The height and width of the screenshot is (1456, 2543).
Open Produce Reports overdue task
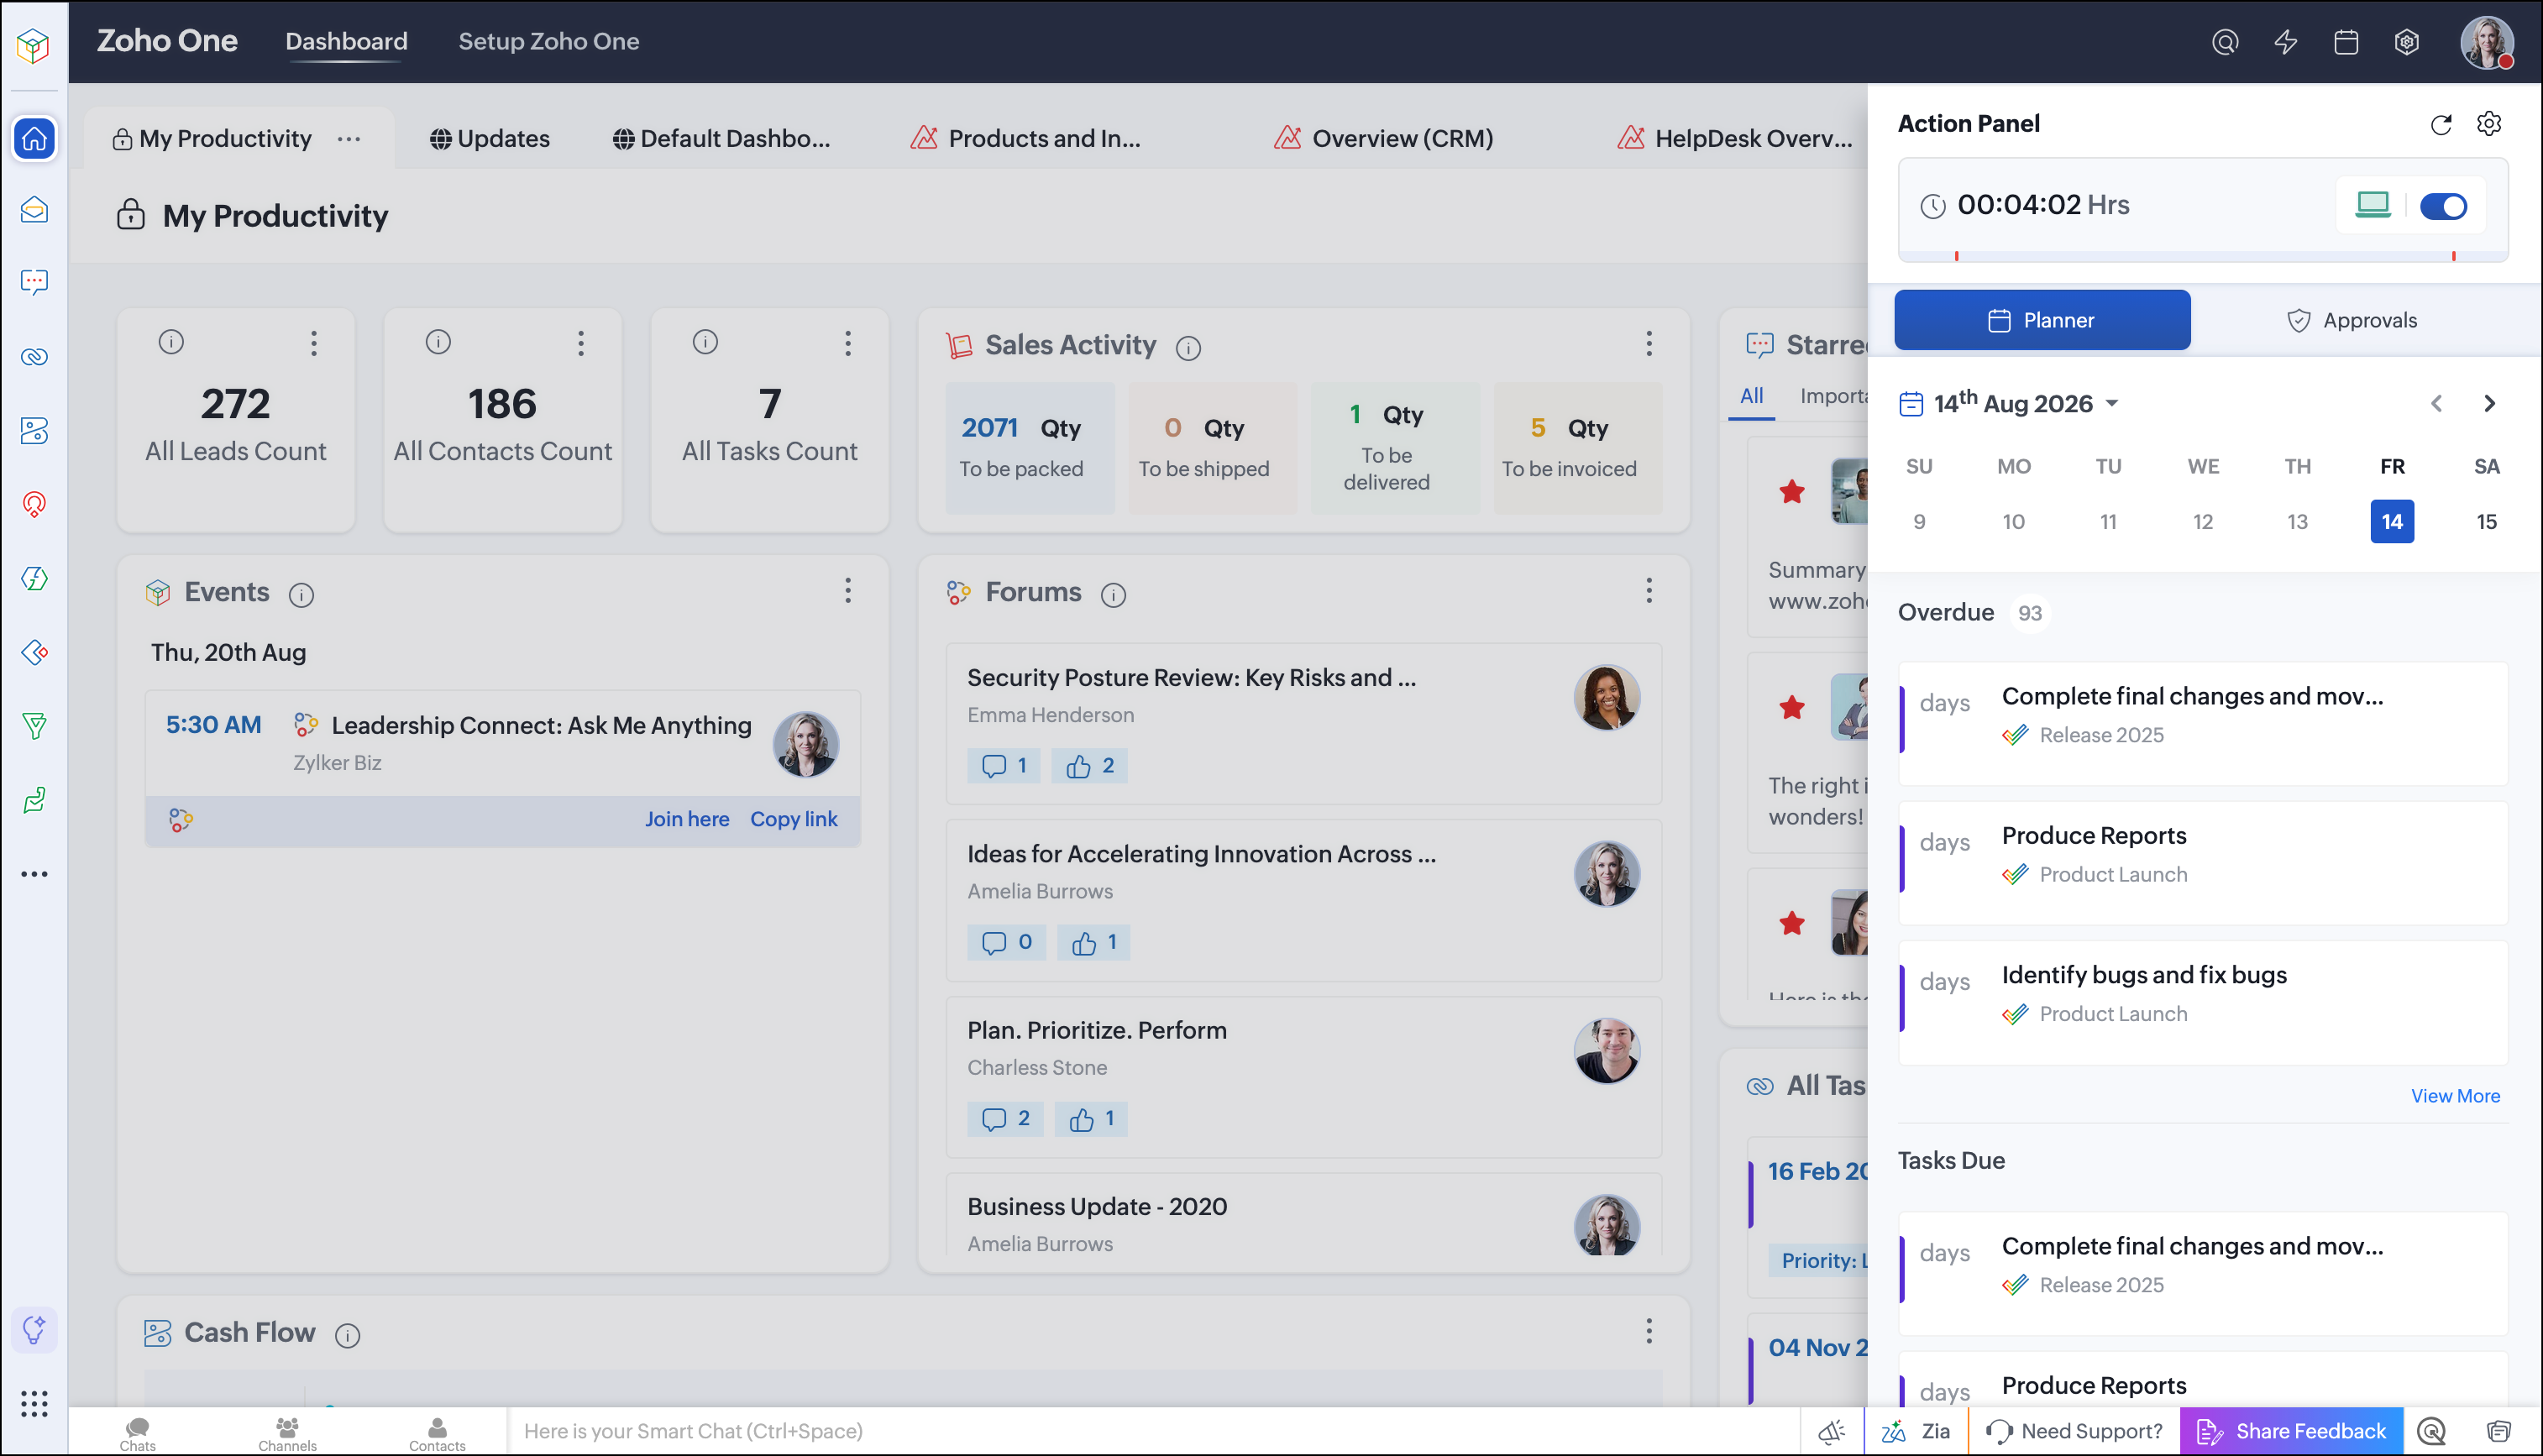pos(2203,862)
